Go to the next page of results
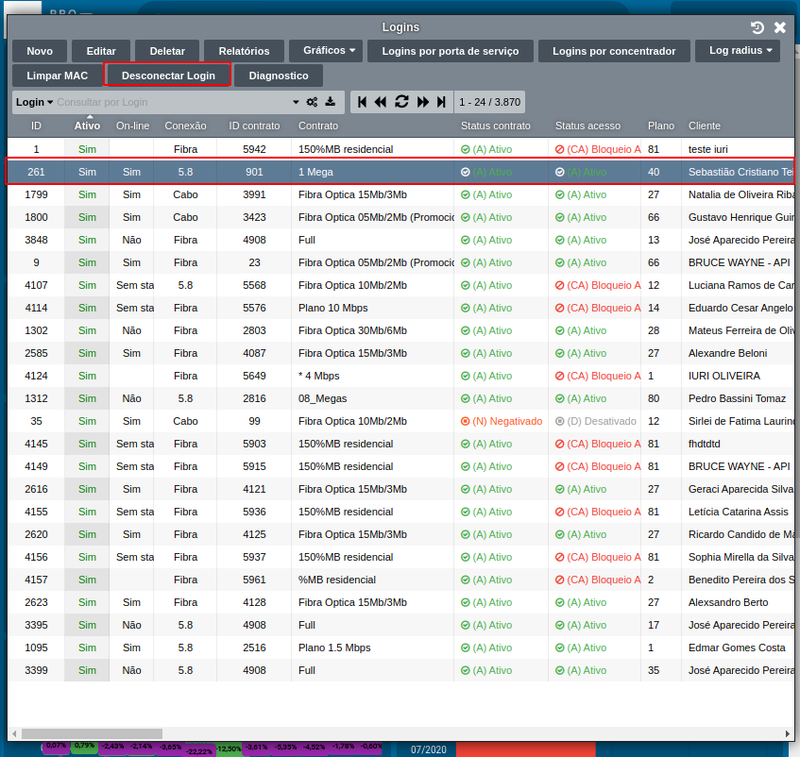 423,102
